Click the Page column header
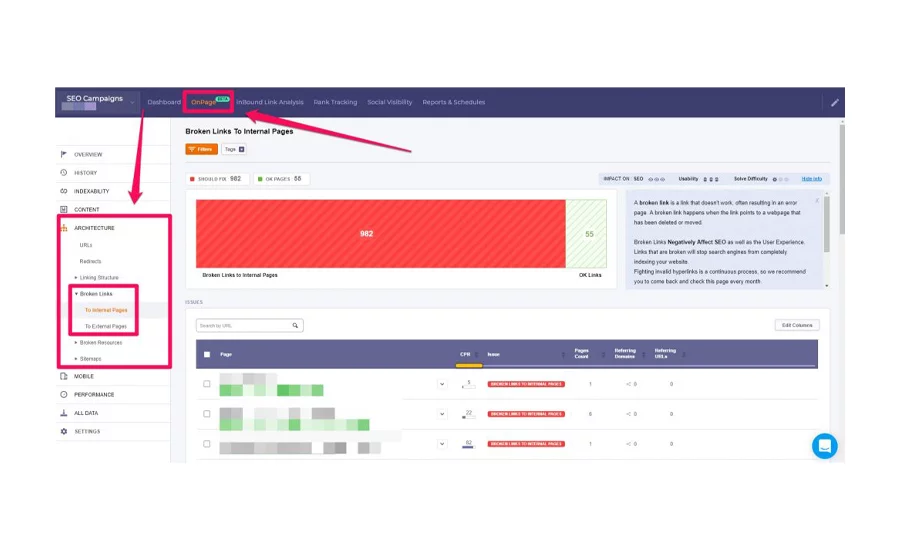 click(226, 354)
